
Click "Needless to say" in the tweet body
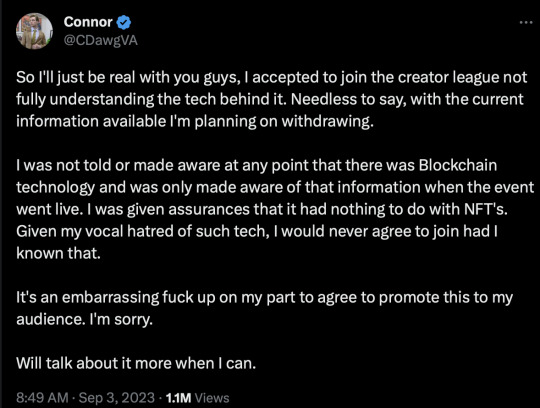point(349,100)
